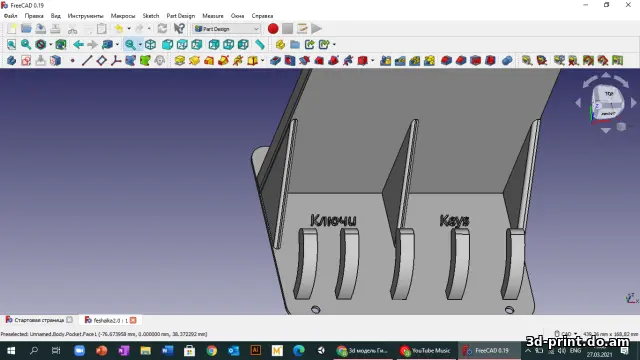This screenshot has width=640, height=360.
Task: Switch to the Rear view cube icon
Action: tap(214, 44)
